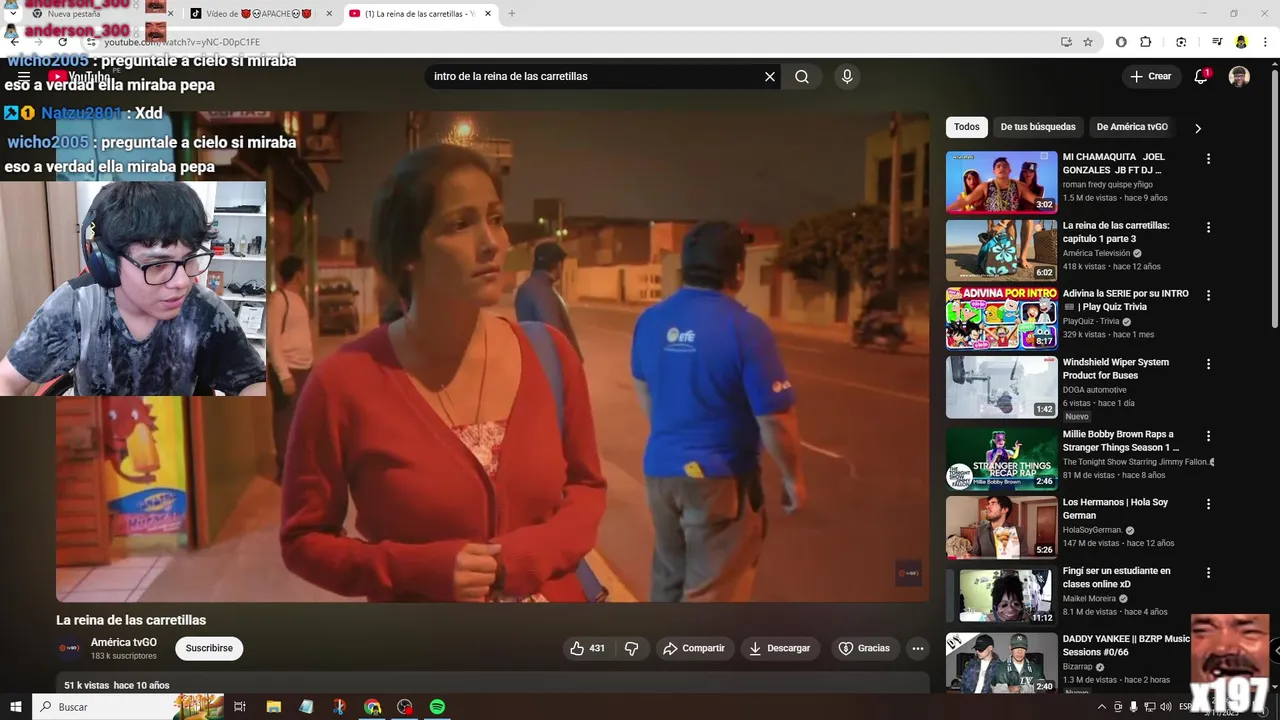Click the Chrome media controls icon
1280x720 pixels.
point(1217,42)
